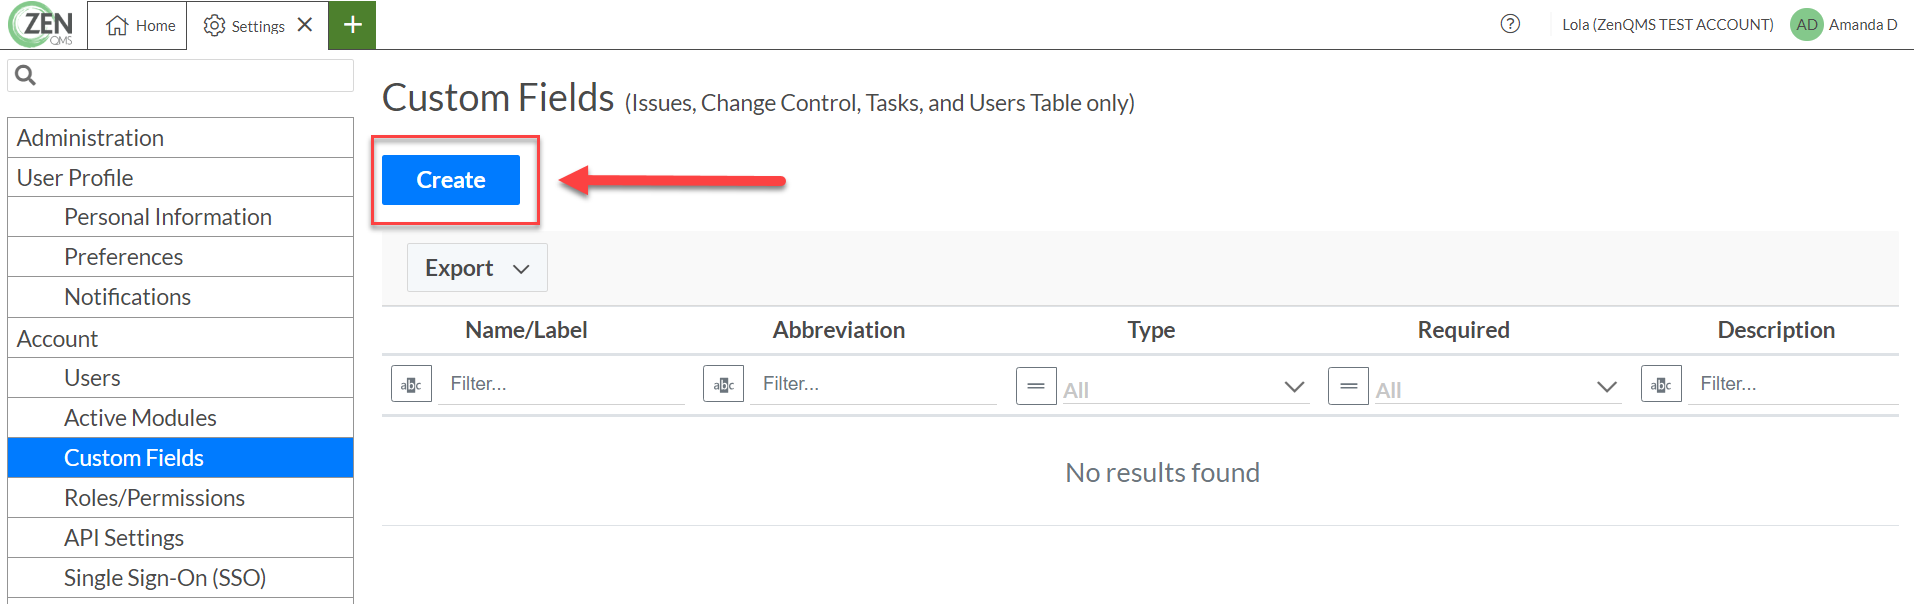Screen dimensions: 1914x604
Task: Click the ZenQMS logo icon
Action: [42, 24]
